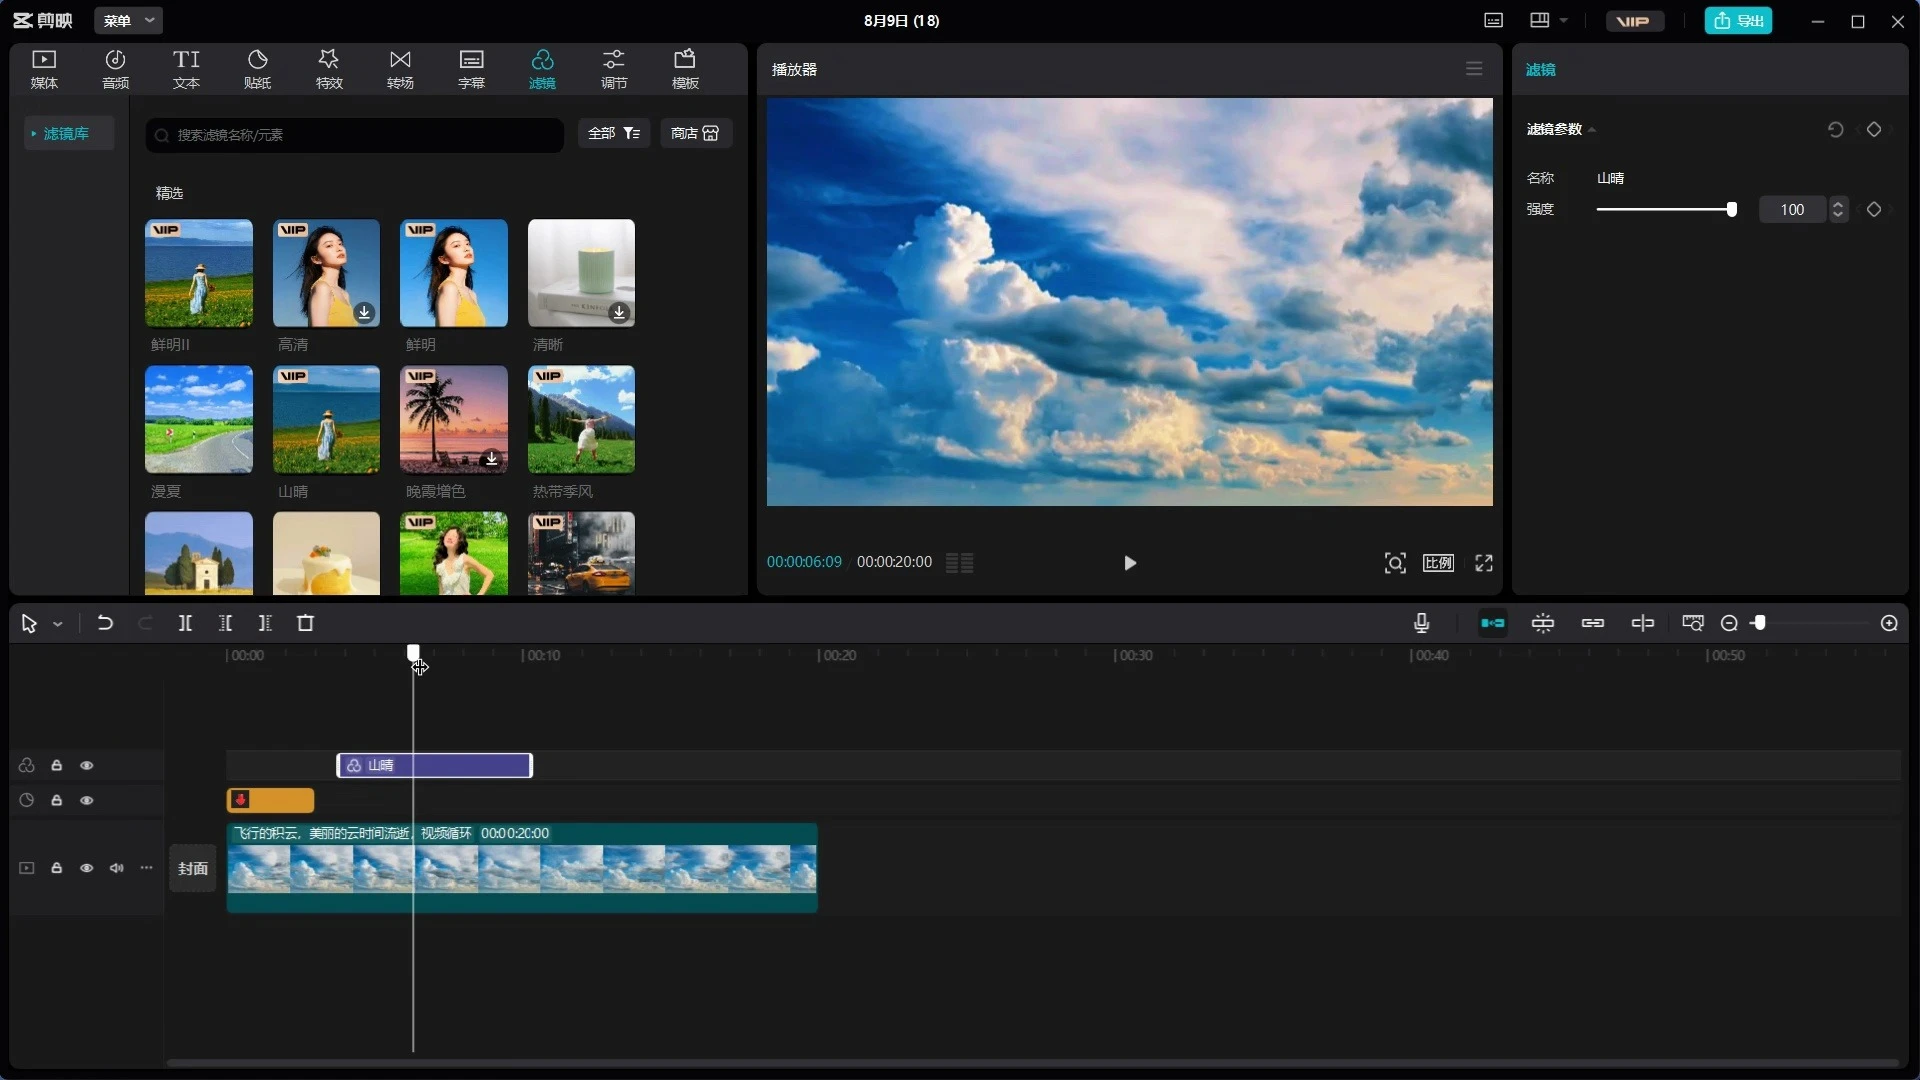The height and width of the screenshot is (1080, 1920).
Task: Click the fullscreen icon in player
Action: (1484, 563)
